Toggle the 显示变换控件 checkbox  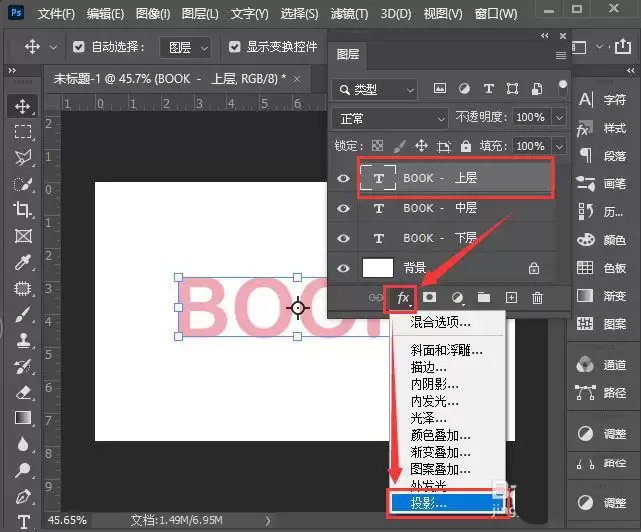235,47
